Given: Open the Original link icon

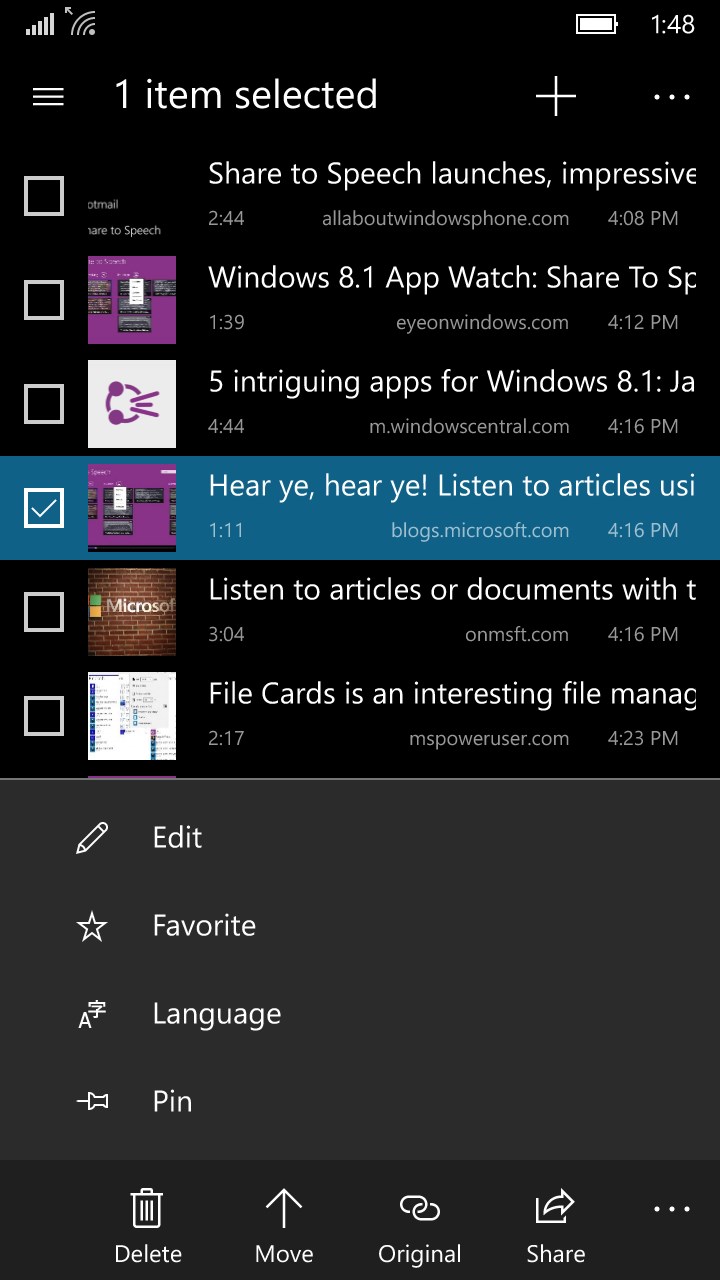Looking at the screenshot, I should [420, 1208].
